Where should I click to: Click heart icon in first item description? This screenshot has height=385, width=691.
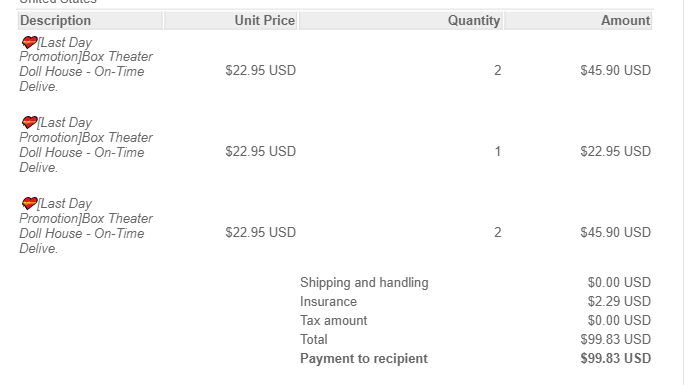(x=30, y=42)
